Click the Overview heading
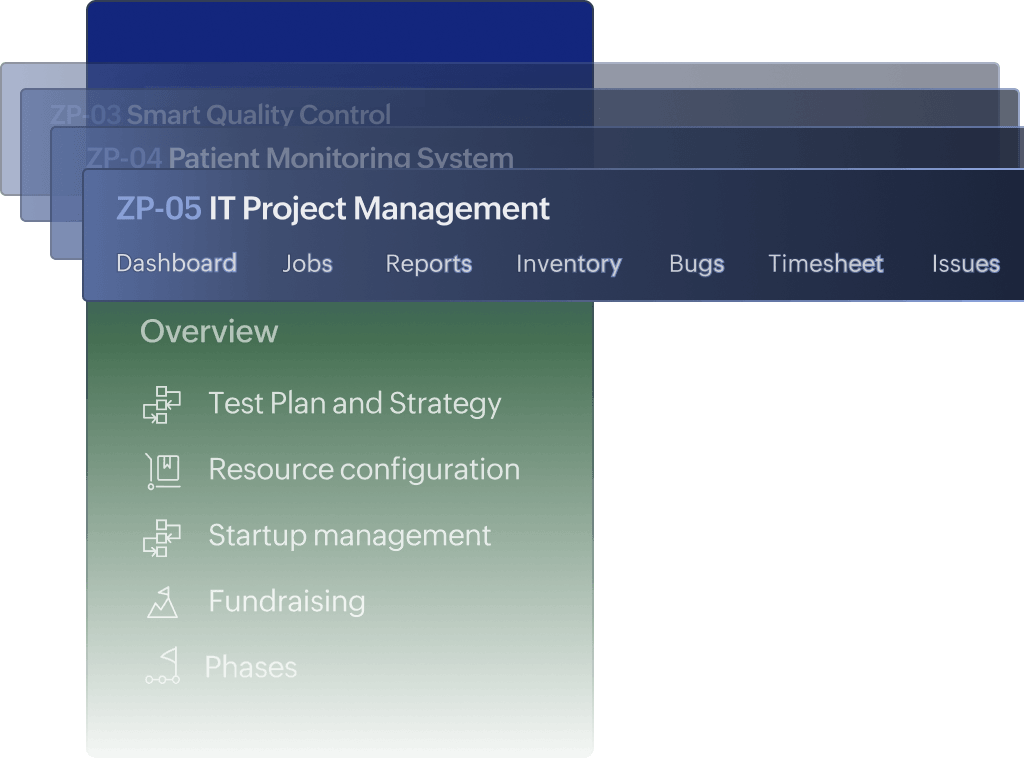Viewport: 1024px width, 776px height. click(x=209, y=332)
